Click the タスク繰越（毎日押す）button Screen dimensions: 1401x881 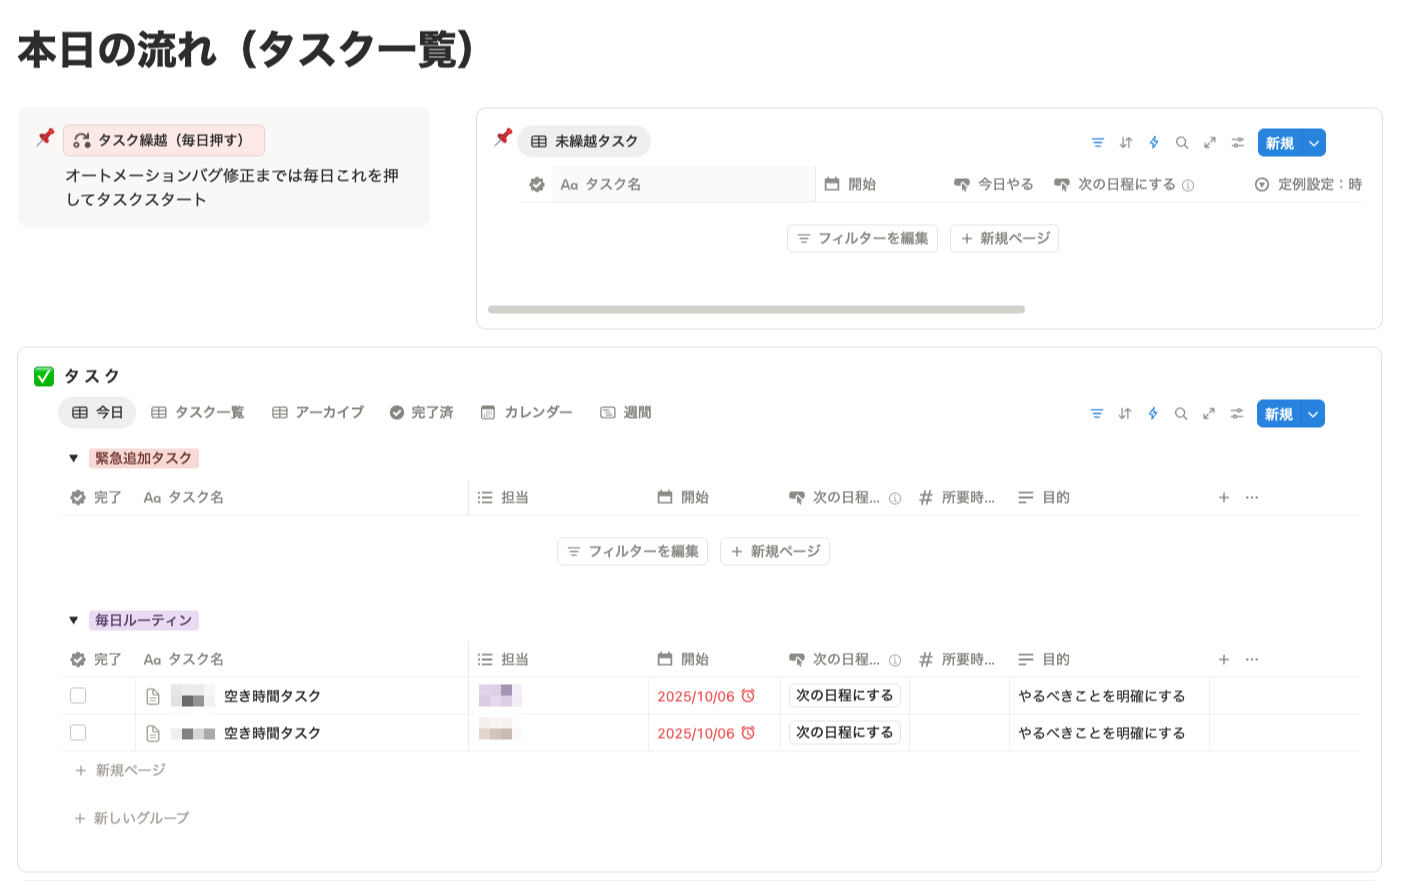pyautogui.click(x=164, y=140)
